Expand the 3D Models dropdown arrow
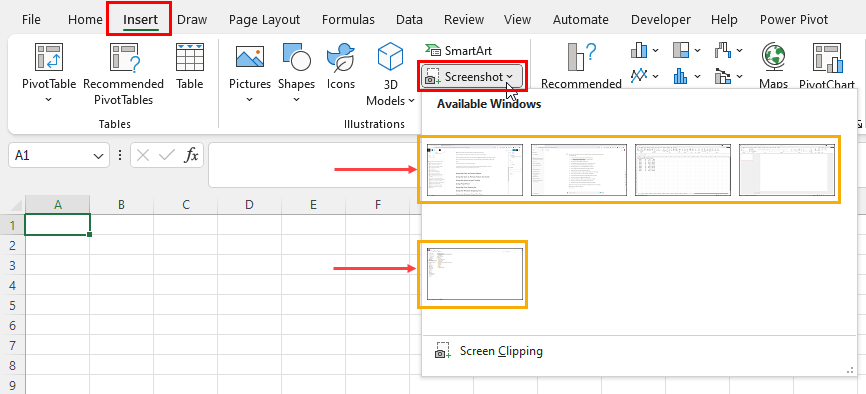This screenshot has width=866, height=394. (x=411, y=101)
